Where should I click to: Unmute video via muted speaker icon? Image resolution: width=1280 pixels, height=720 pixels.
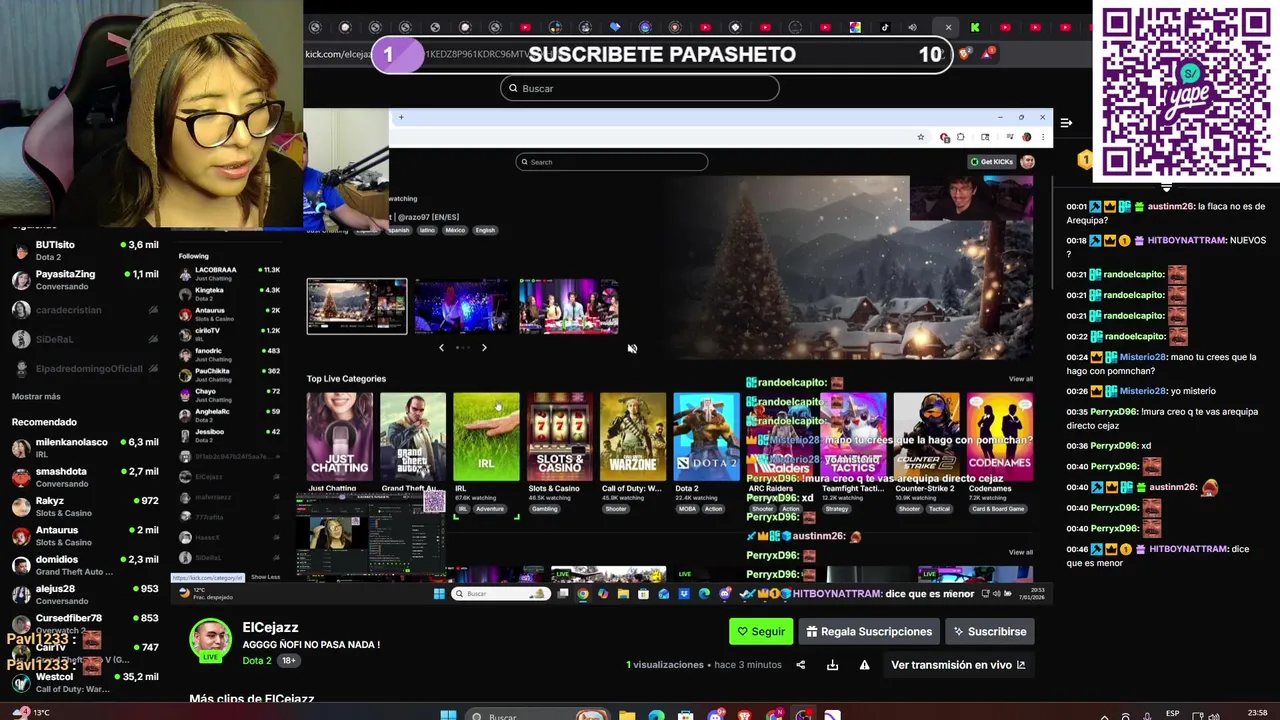tap(632, 349)
